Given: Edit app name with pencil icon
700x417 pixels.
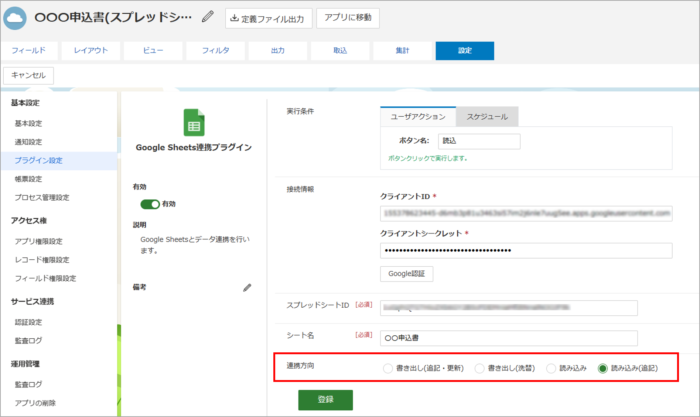Looking at the screenshot, I should click(x=208, y=17).
